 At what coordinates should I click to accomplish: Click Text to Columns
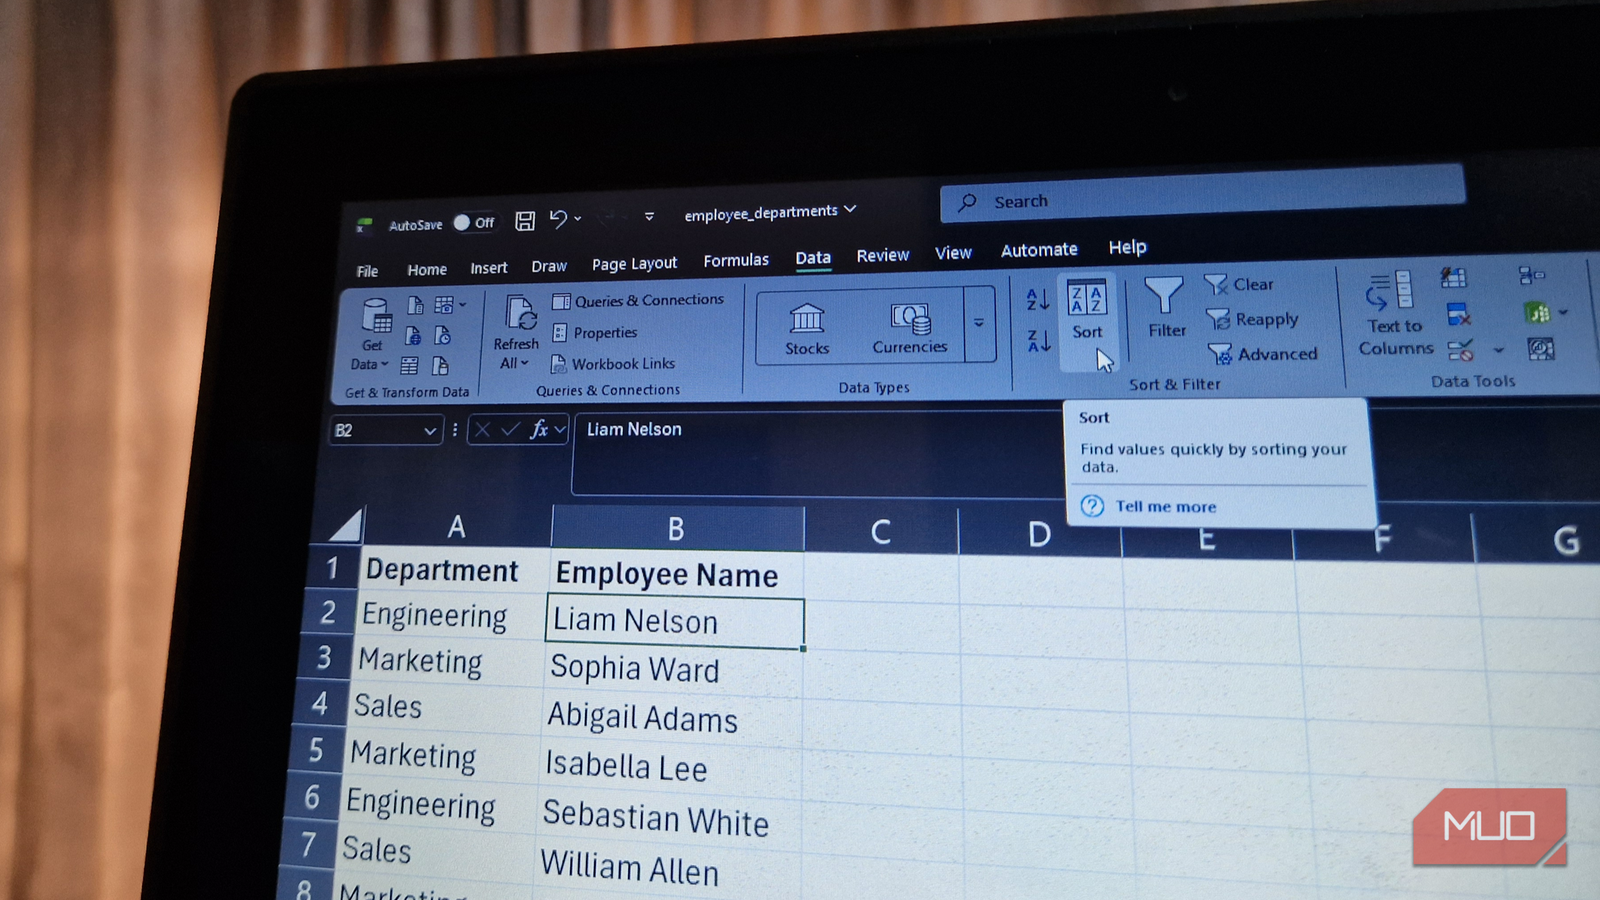[1394, 315]
